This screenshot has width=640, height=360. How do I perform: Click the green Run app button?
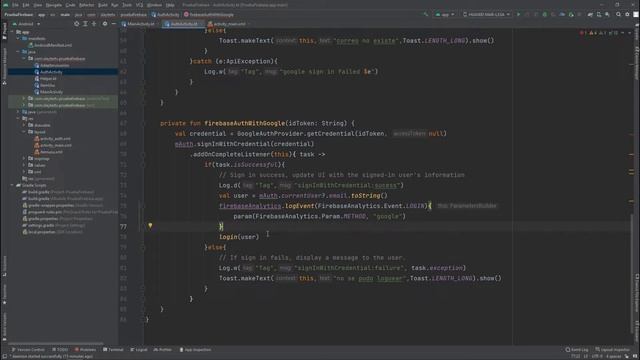[x=518, y=14]
